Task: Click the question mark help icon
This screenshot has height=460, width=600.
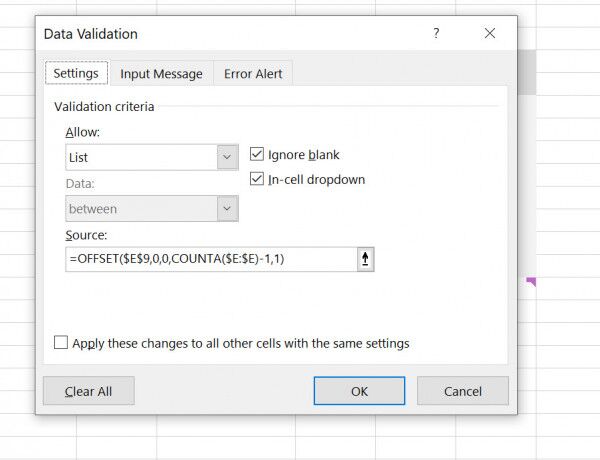Action: [x=436, y=34]
